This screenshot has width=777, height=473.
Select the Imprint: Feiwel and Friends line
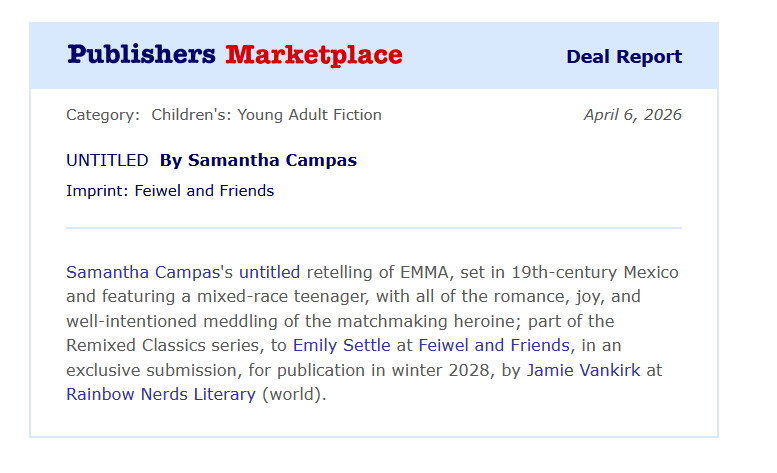170,190
